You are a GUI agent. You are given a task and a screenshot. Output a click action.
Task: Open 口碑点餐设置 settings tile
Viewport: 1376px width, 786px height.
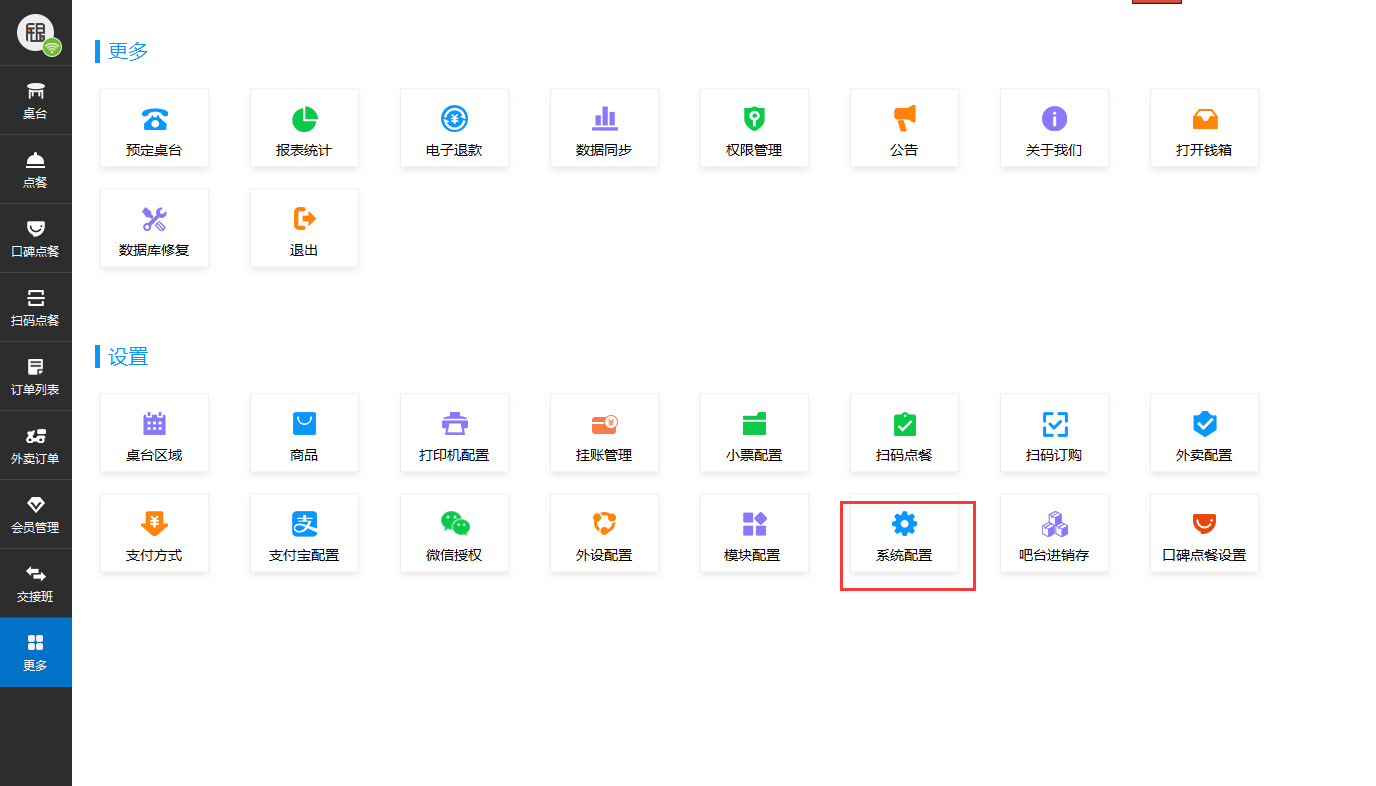click(1205, 533)
